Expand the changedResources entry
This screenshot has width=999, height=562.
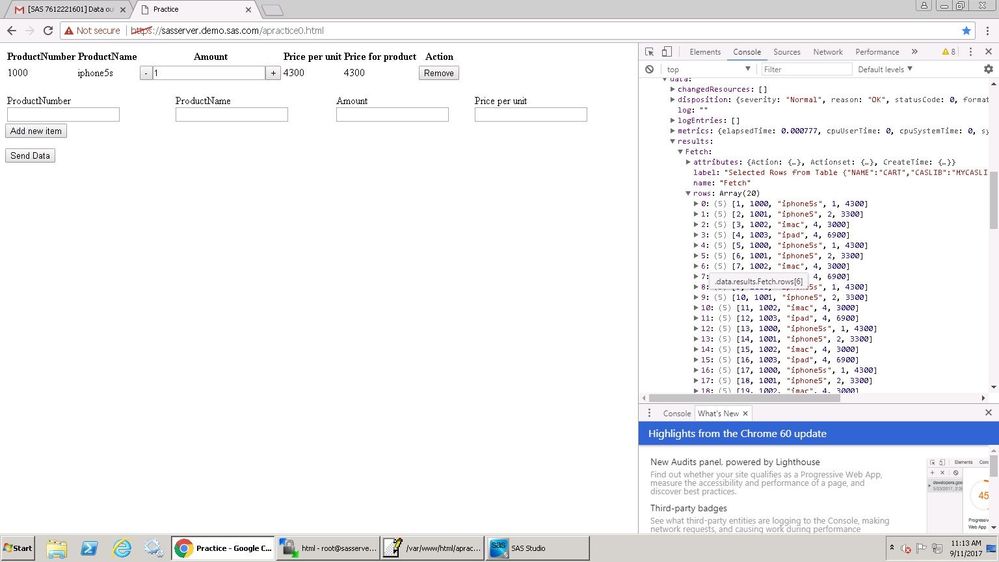pyautogui.click(x=672, y=89)
